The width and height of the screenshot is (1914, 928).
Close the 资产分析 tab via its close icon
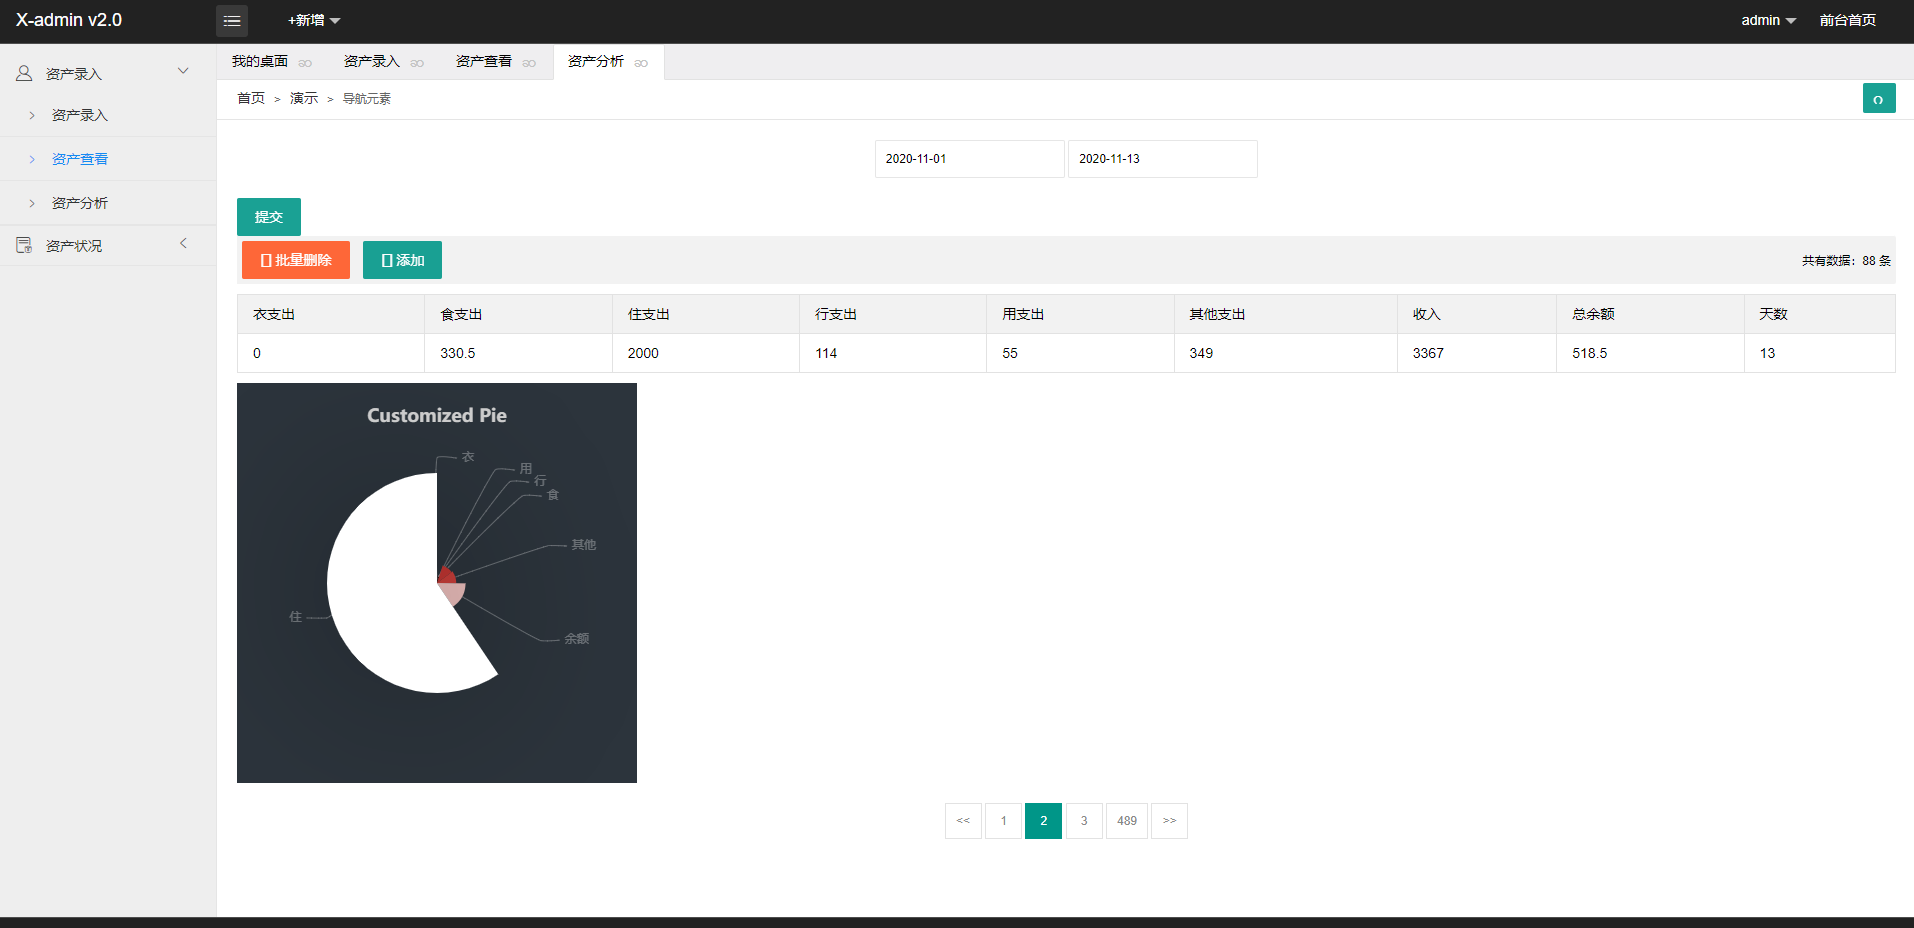point(641,63)
